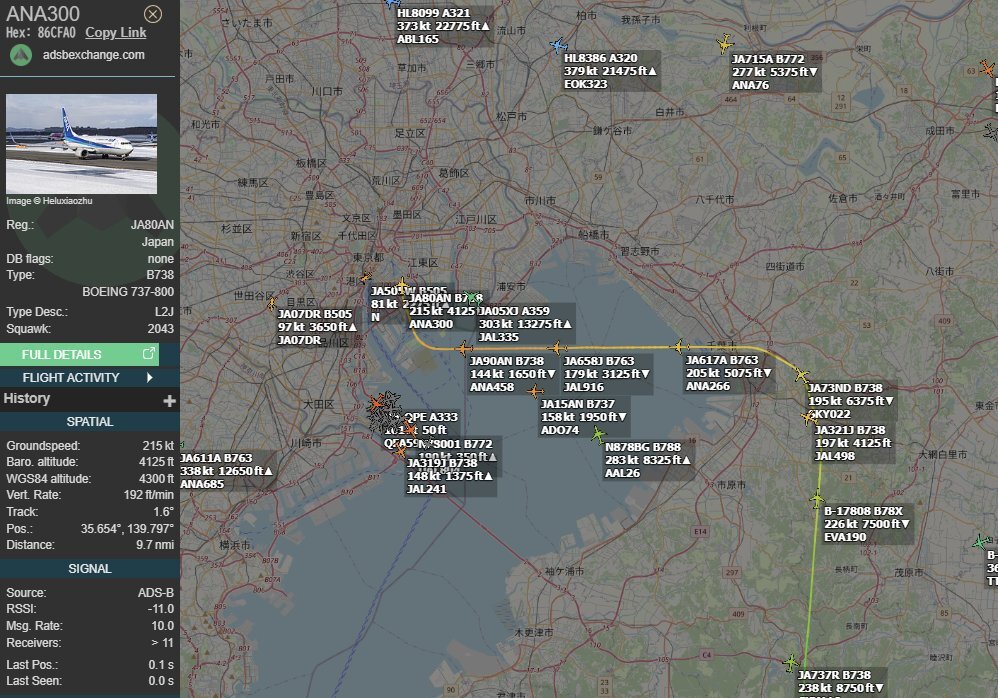The width and height of the screenshot is (998, 698).
Task: Click the SIGNAL section header
Action: (90, 569)
